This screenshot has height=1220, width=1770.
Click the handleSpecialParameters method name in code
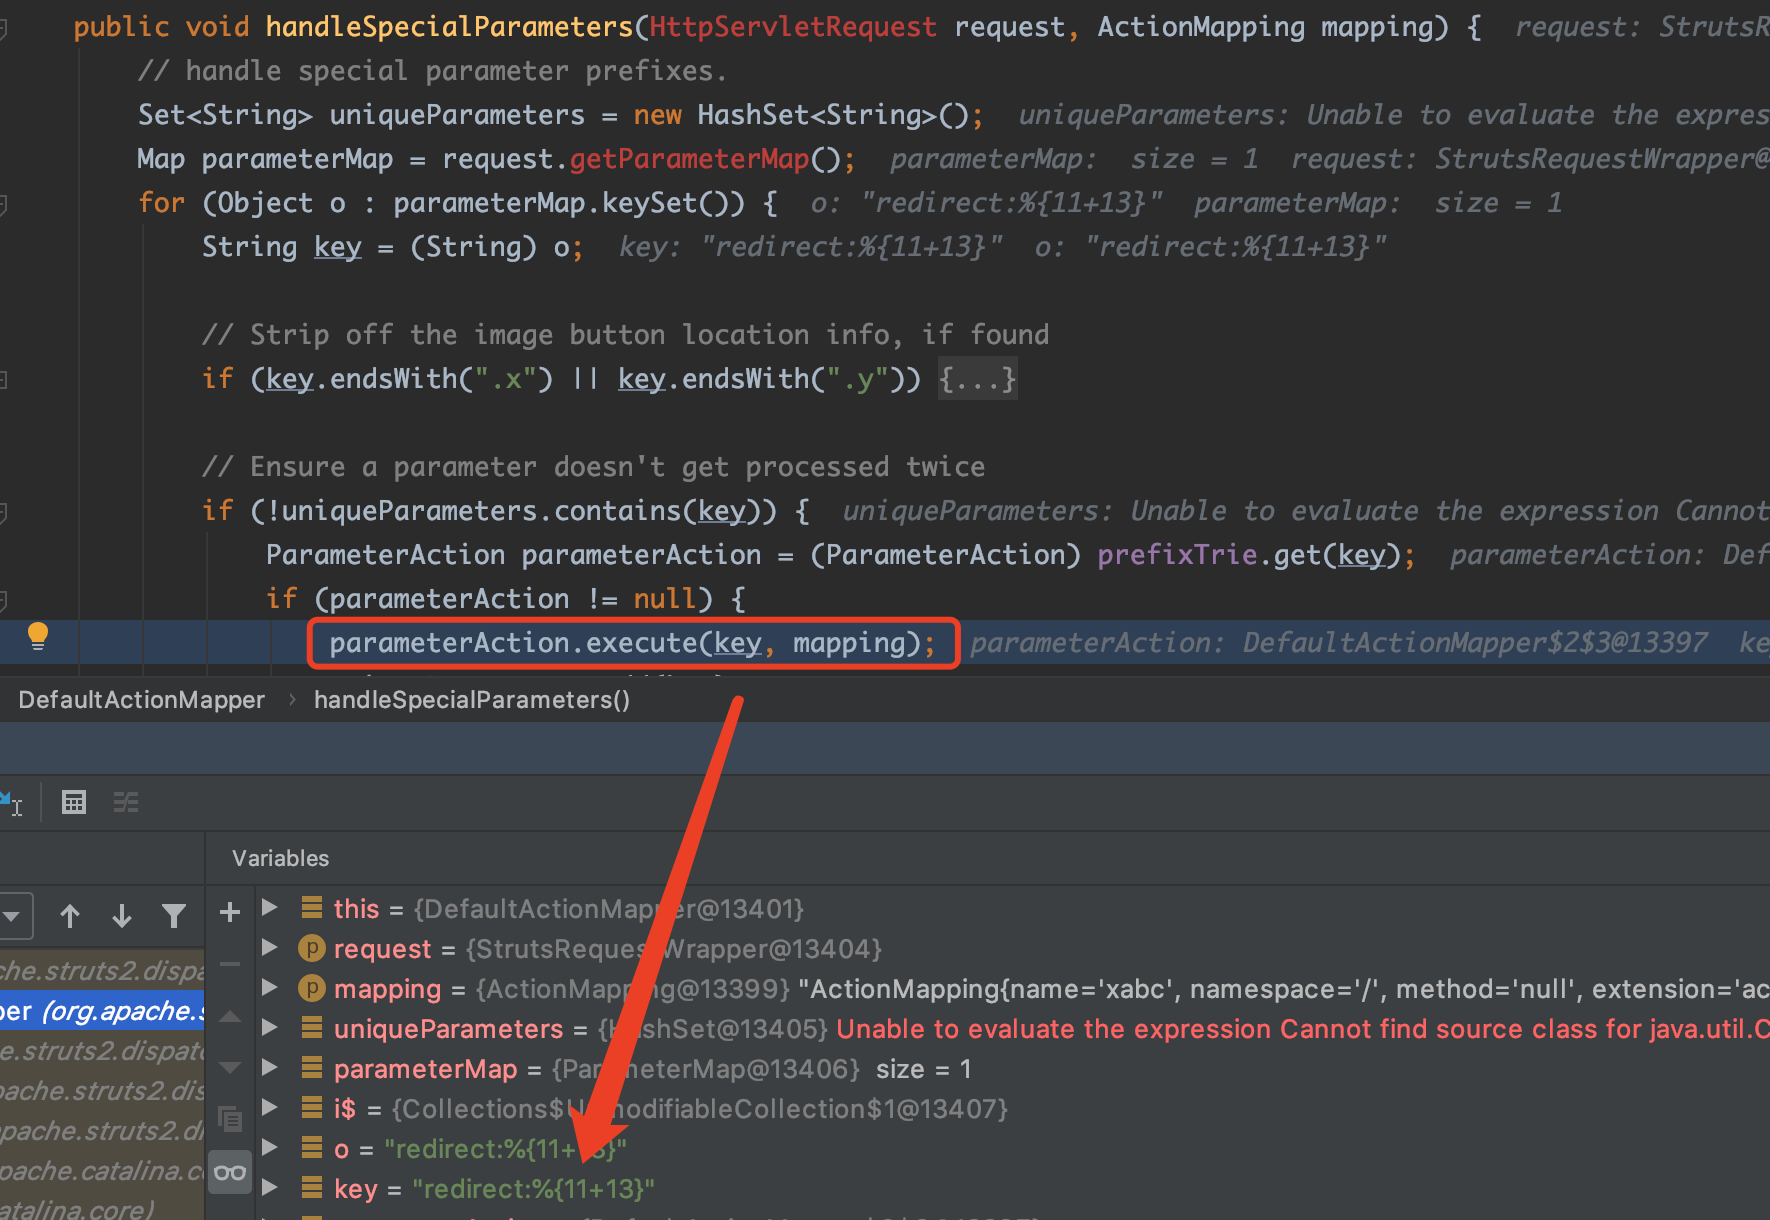tap(449, 27)
